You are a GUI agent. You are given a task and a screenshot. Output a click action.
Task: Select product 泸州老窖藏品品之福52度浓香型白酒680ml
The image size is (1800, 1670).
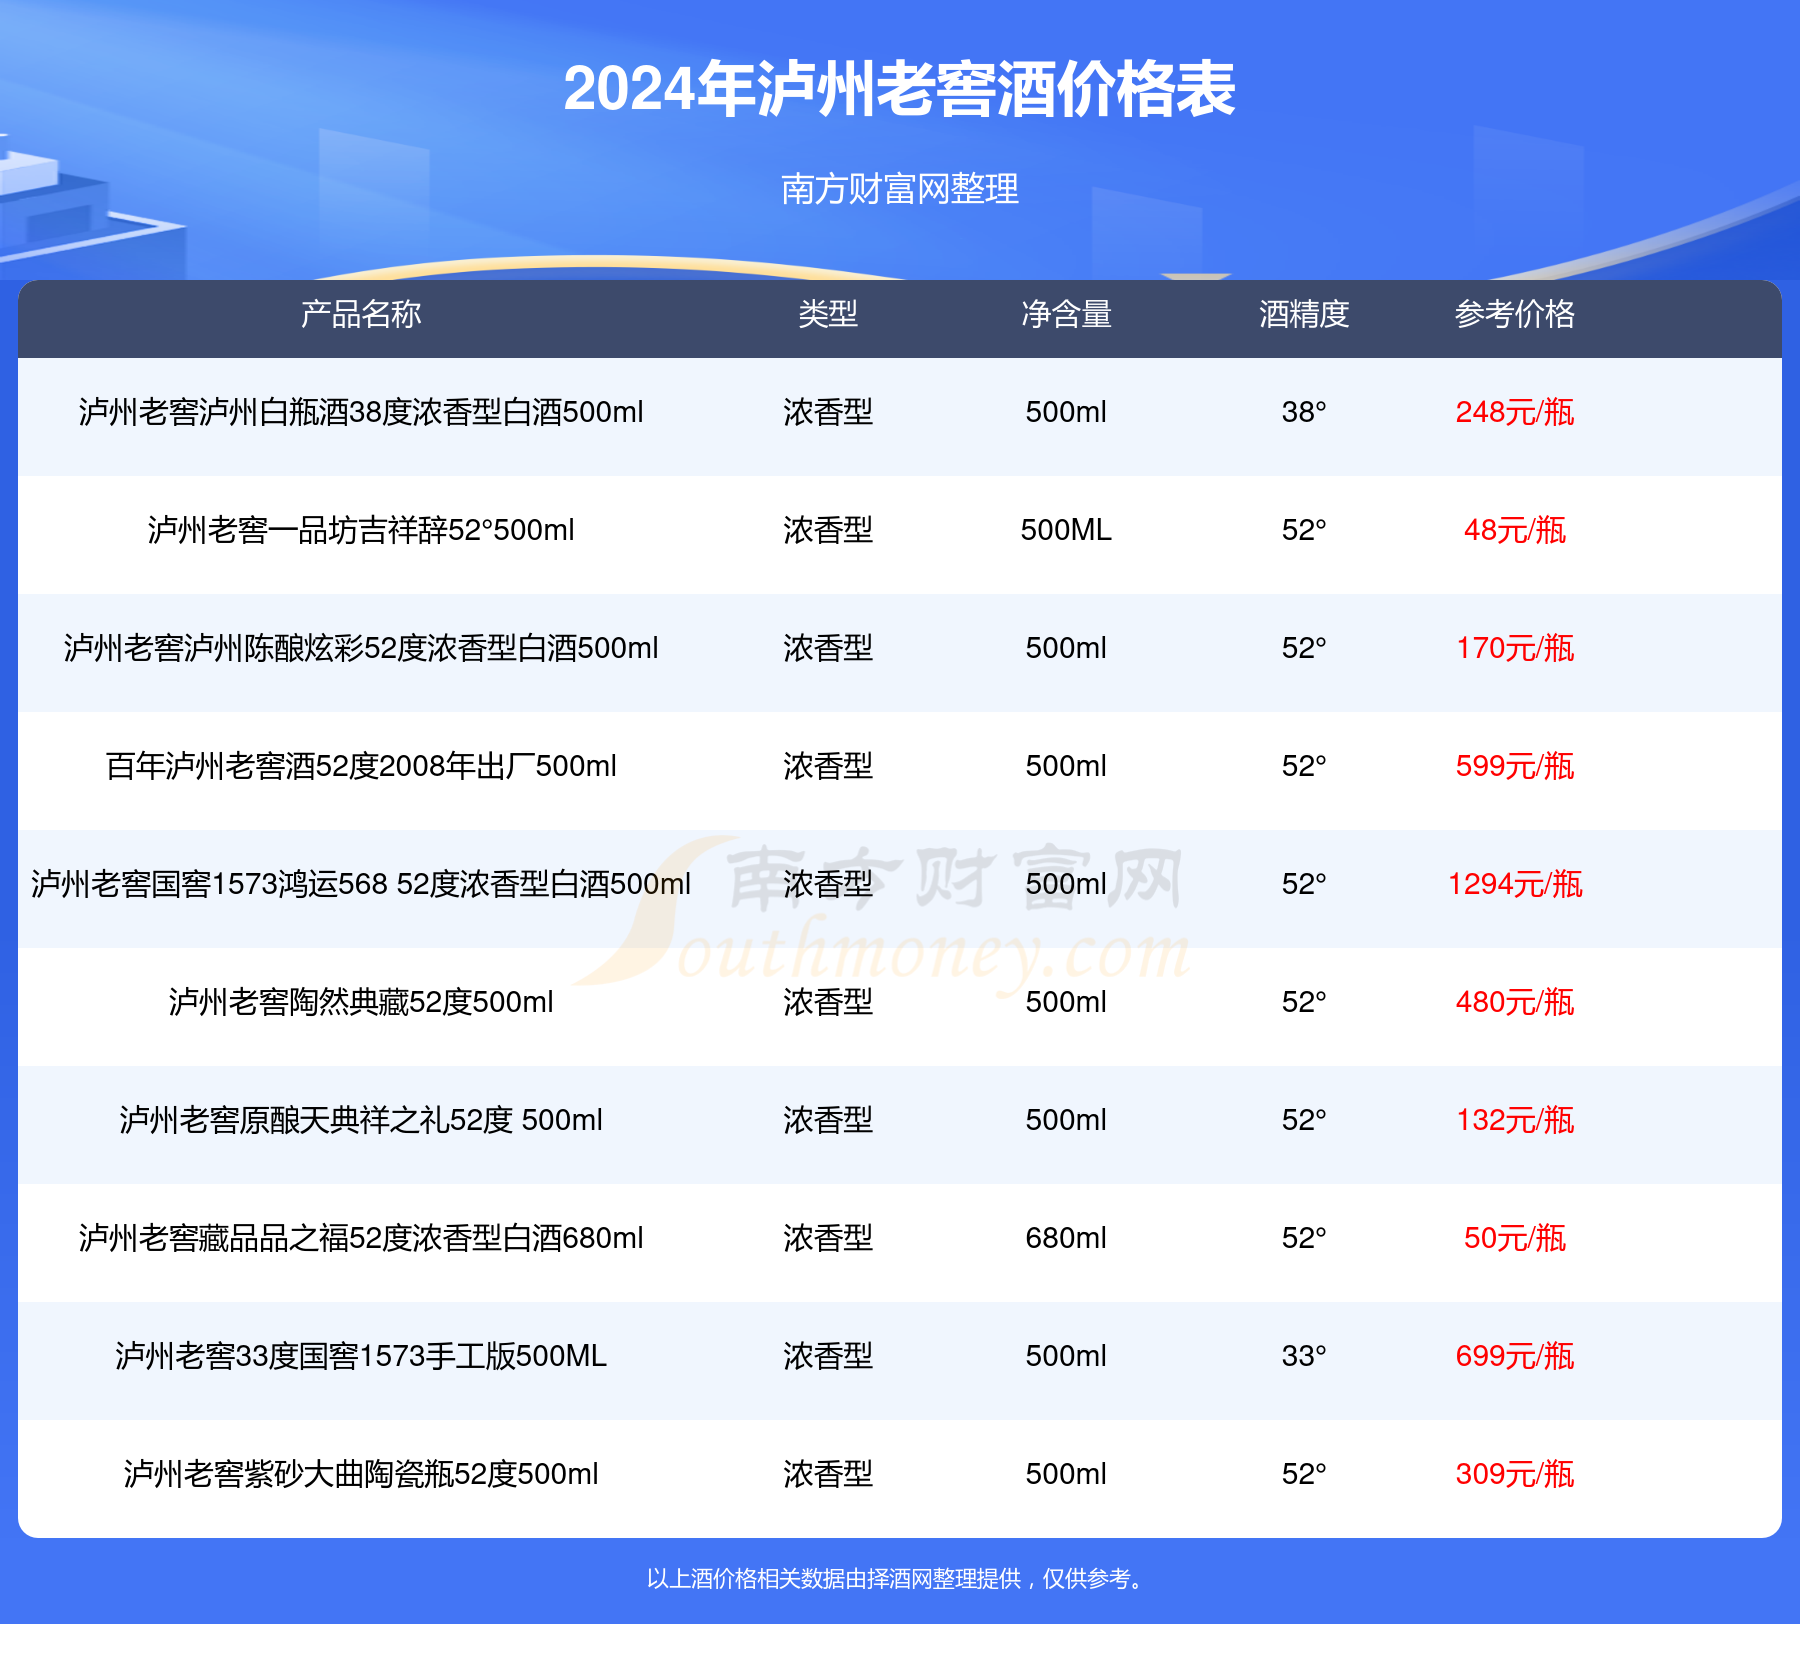[x=361, y=1238]
